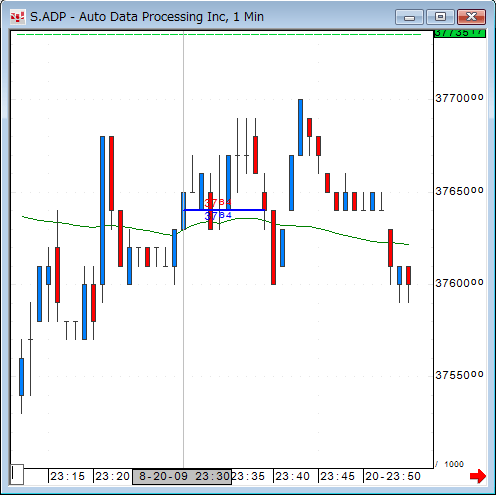Minimize the S.ADP chart window

(409, 17)
